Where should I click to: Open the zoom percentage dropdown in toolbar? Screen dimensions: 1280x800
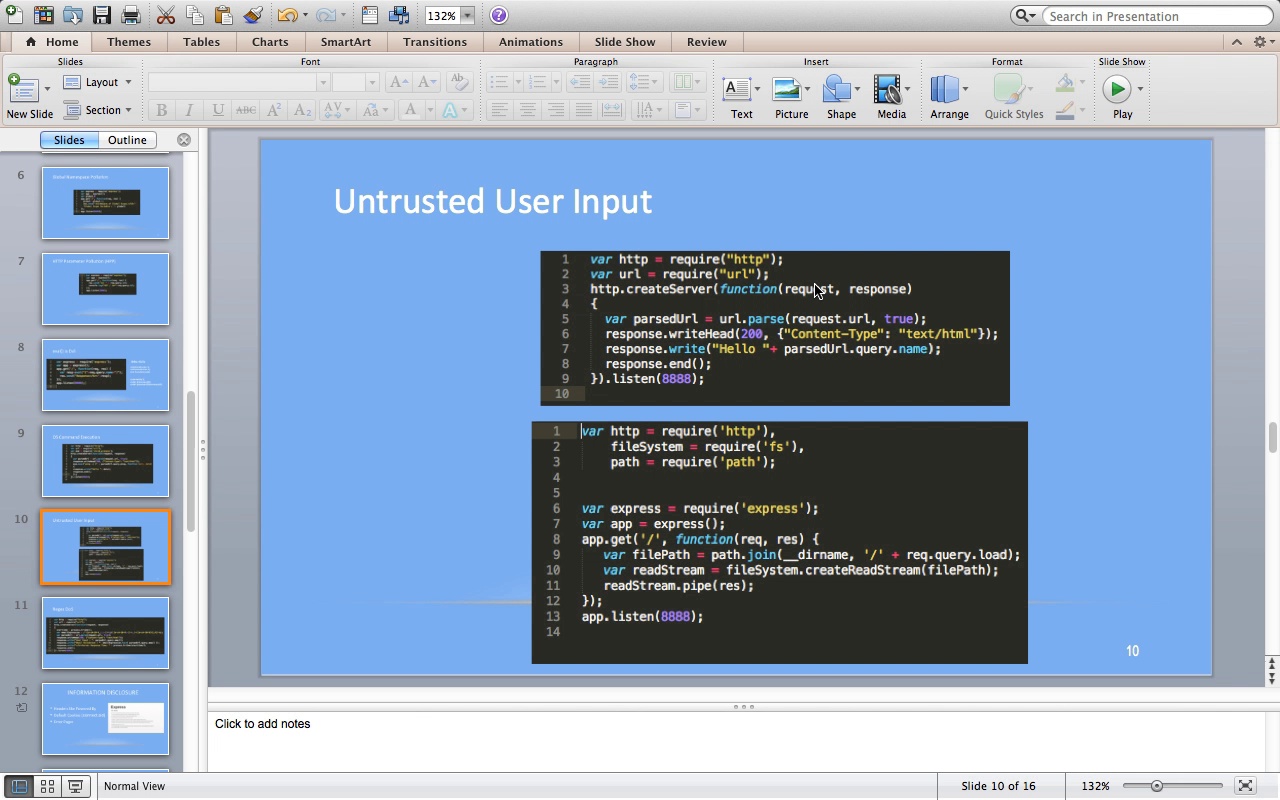[467, 16]
